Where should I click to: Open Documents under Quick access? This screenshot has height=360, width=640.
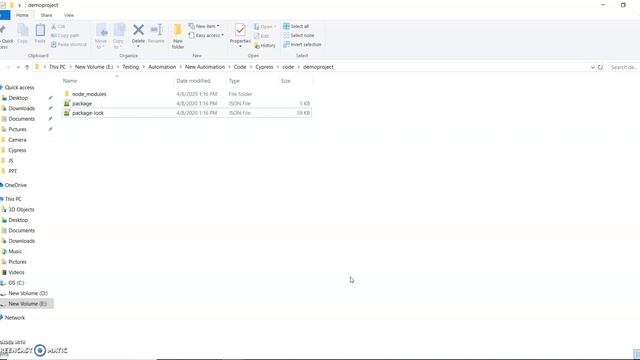[x=21, y=119]
